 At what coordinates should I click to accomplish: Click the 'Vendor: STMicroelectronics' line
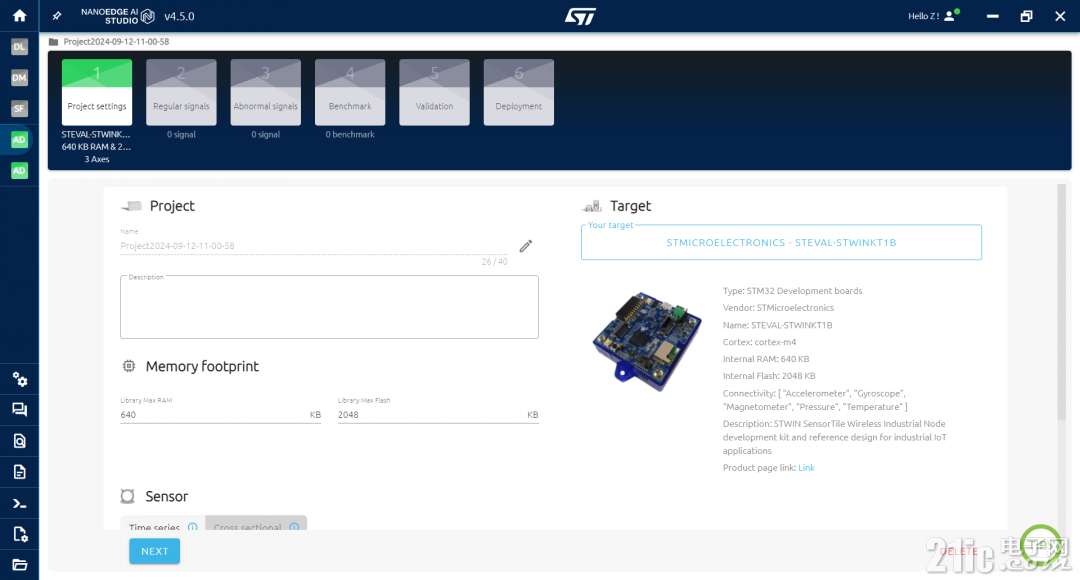(778, 308)
